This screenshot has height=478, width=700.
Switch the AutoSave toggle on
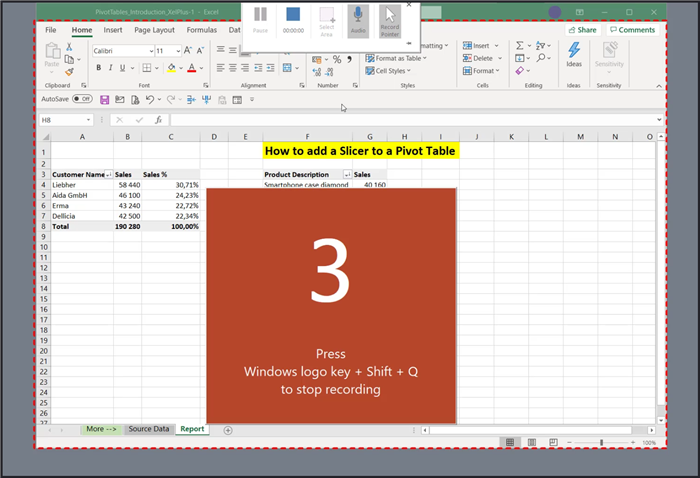coord(81,99)
